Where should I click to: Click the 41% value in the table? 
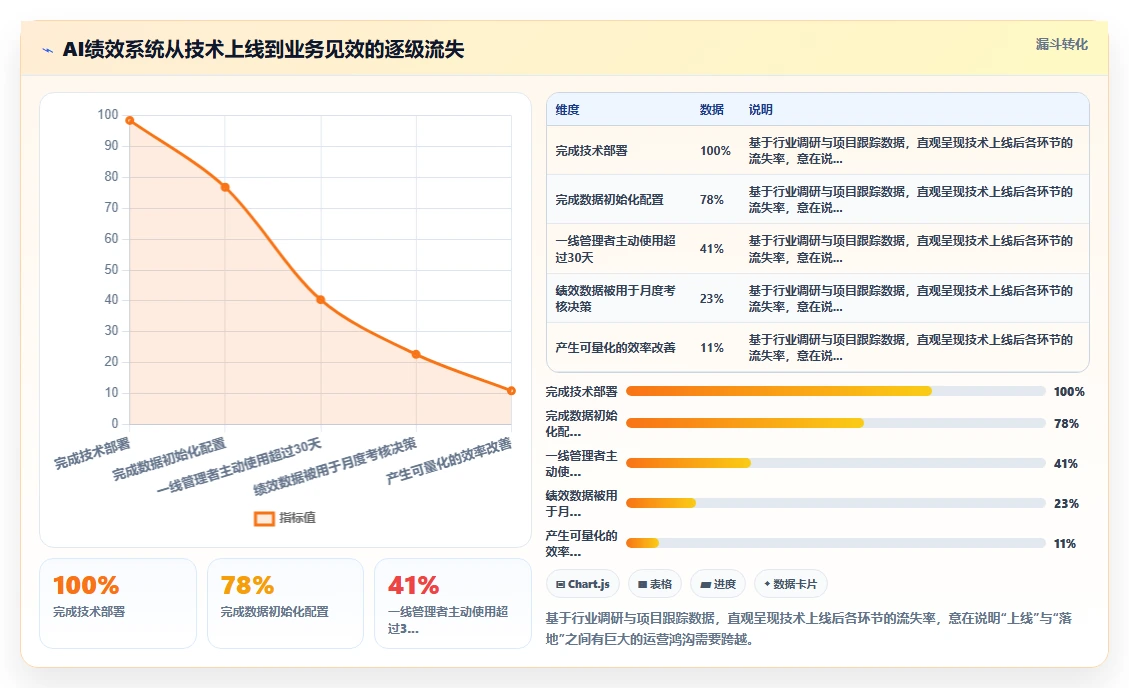[x=711, y=248]
